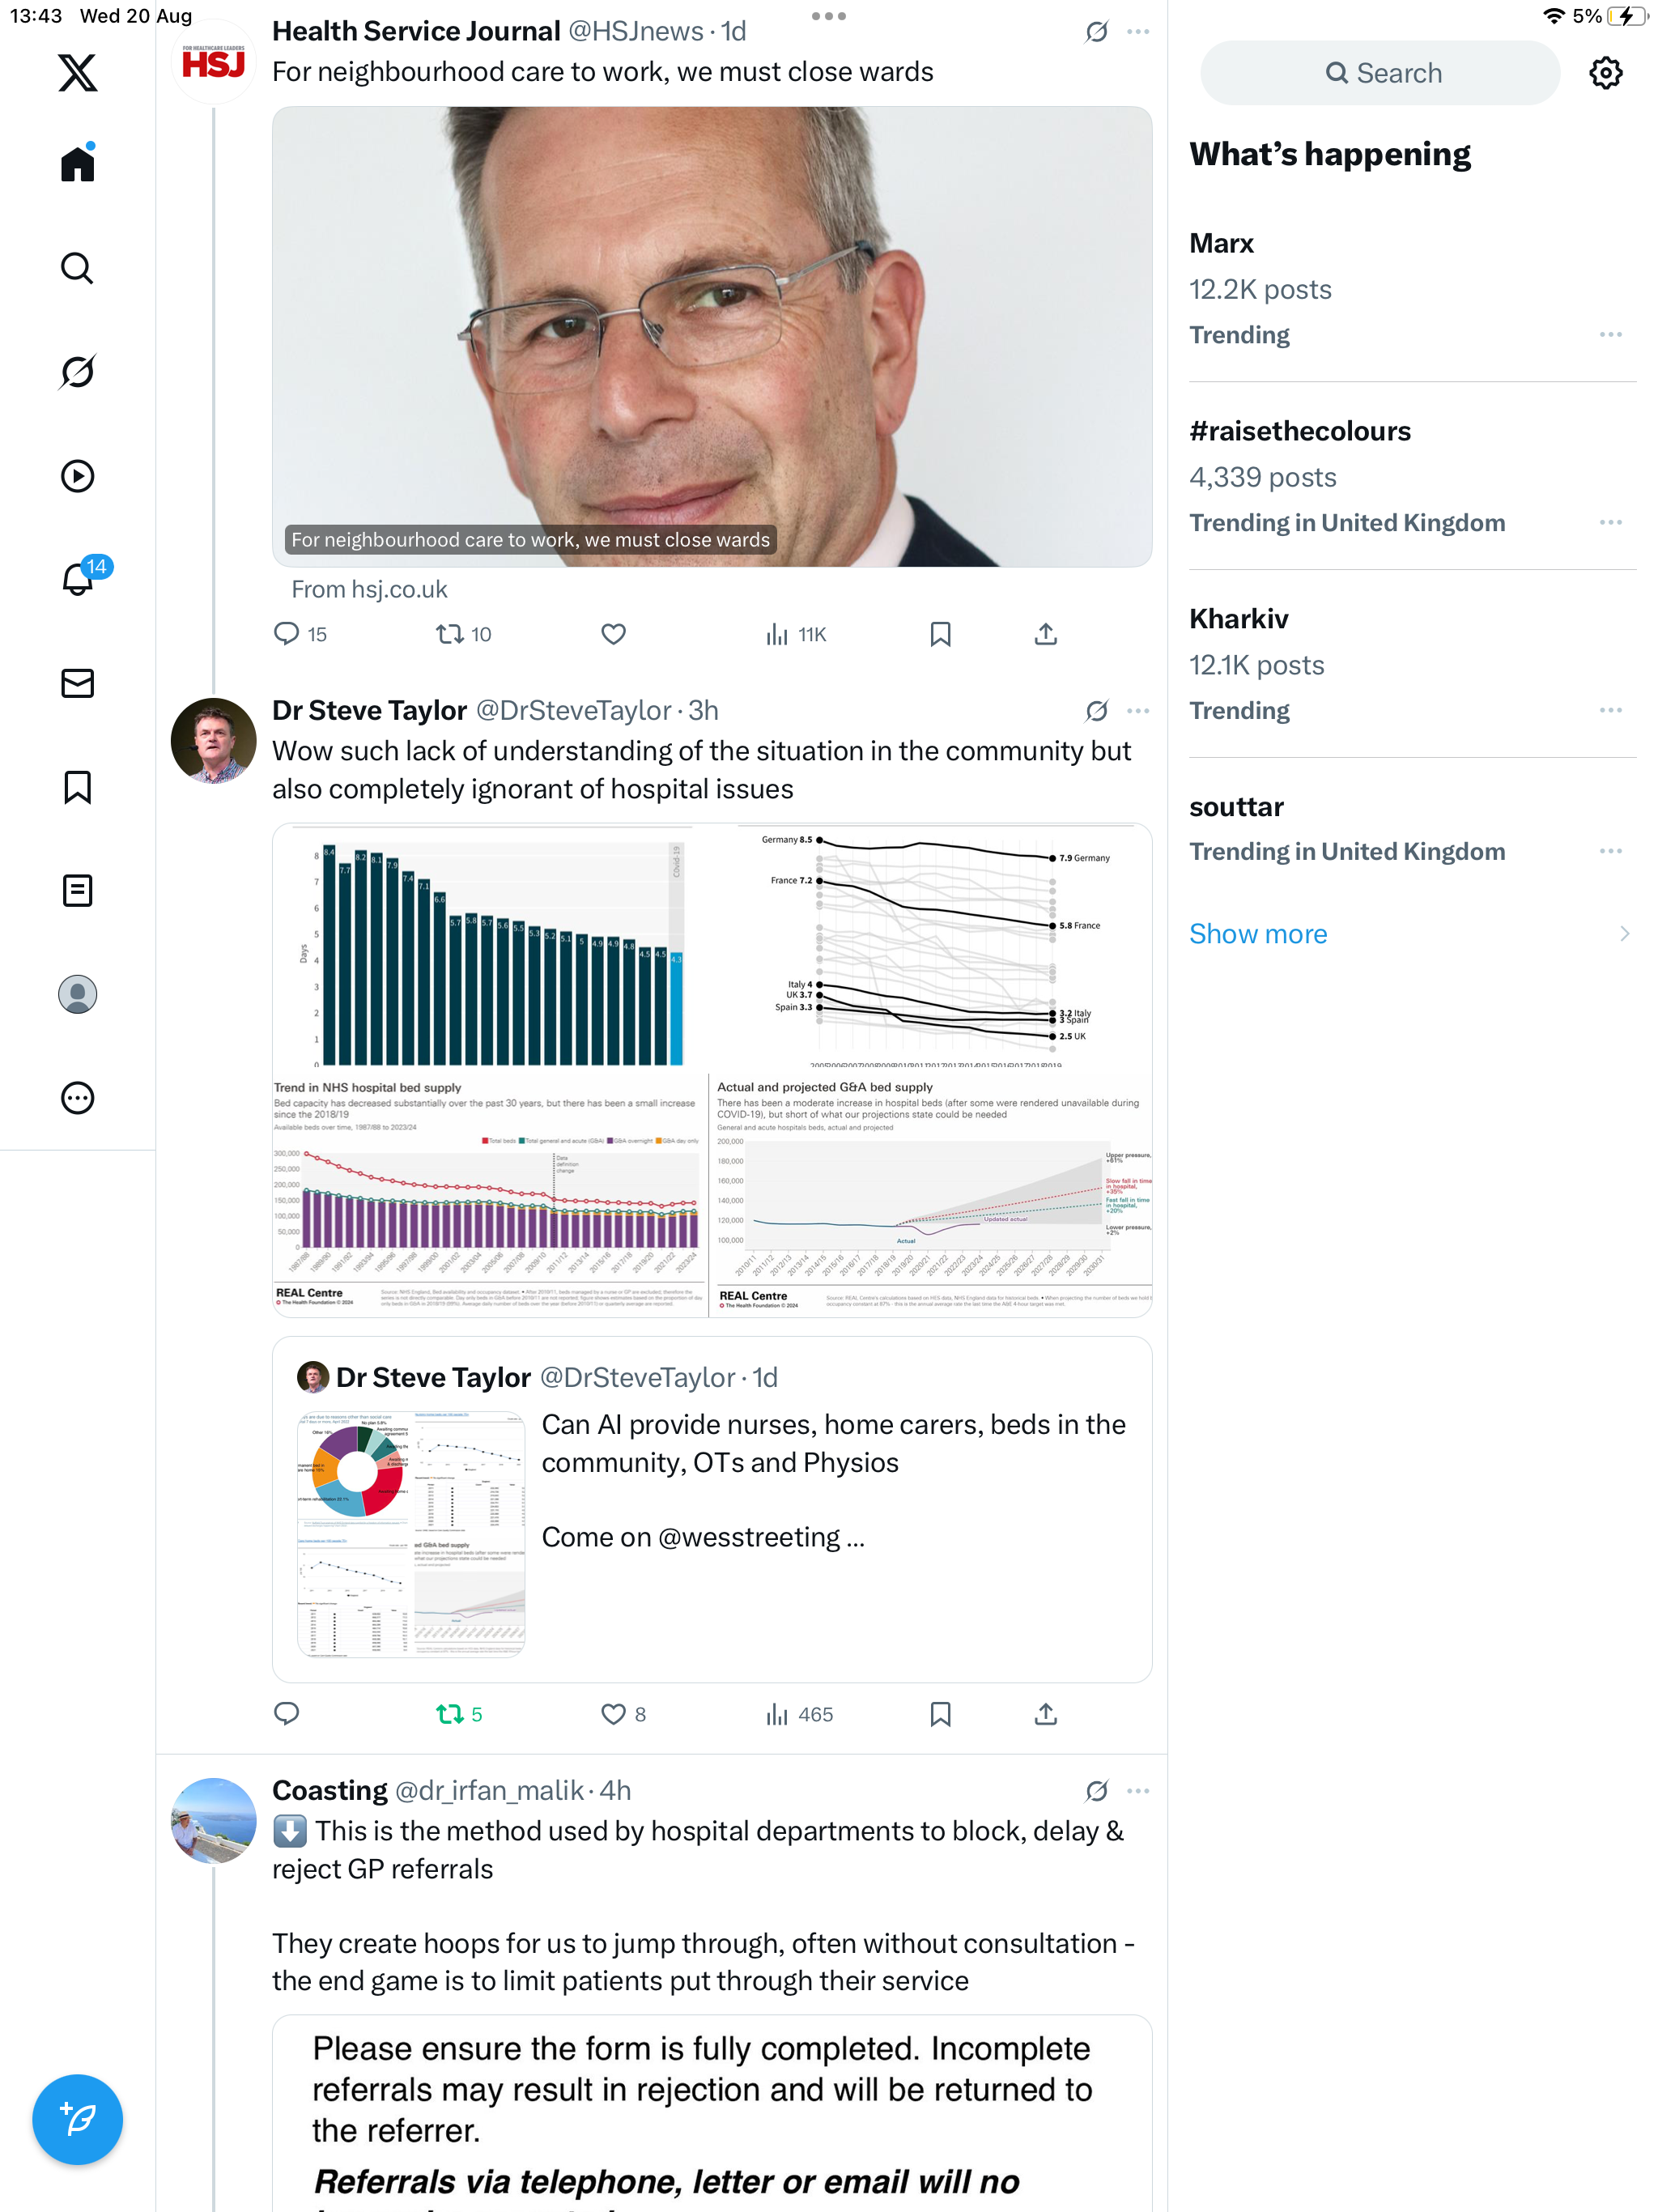Viewport: 1658px width, 2212px height.
Task: Share the HSJ post
Action: point(1045,634)
